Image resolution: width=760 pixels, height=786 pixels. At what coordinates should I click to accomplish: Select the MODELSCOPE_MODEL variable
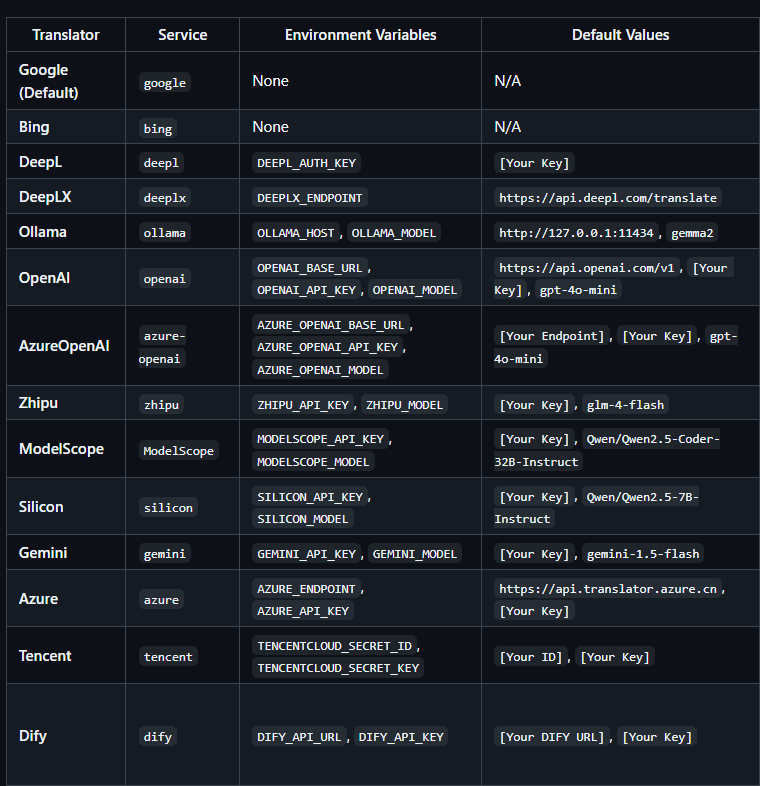(x=313, y=461)
